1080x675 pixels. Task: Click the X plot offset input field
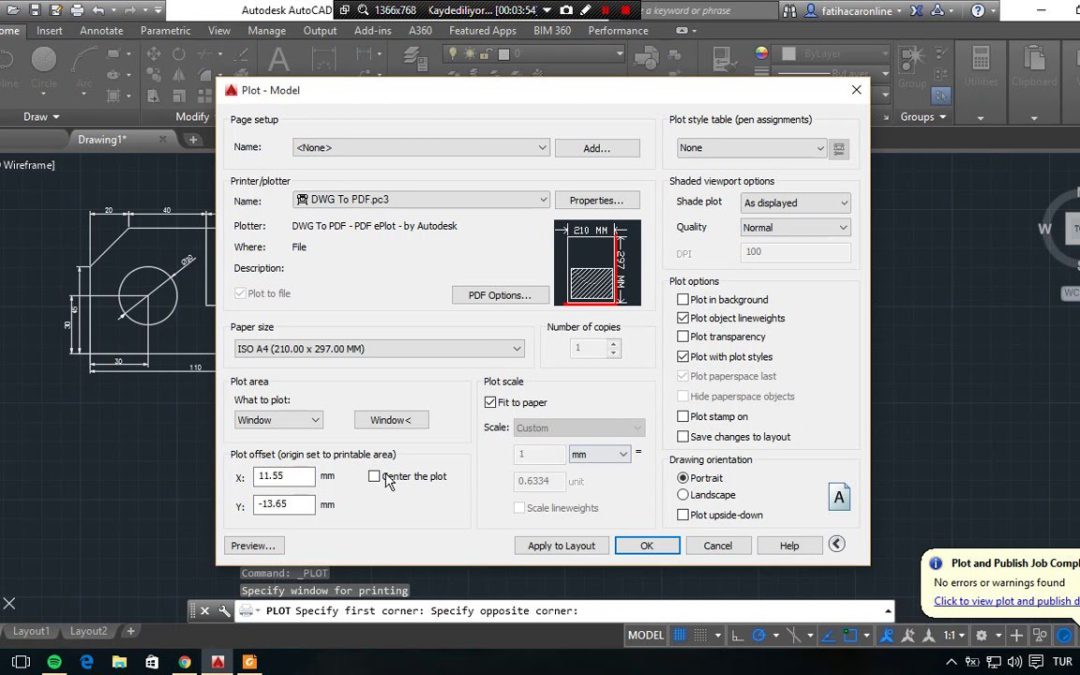[x=284, y=476]
